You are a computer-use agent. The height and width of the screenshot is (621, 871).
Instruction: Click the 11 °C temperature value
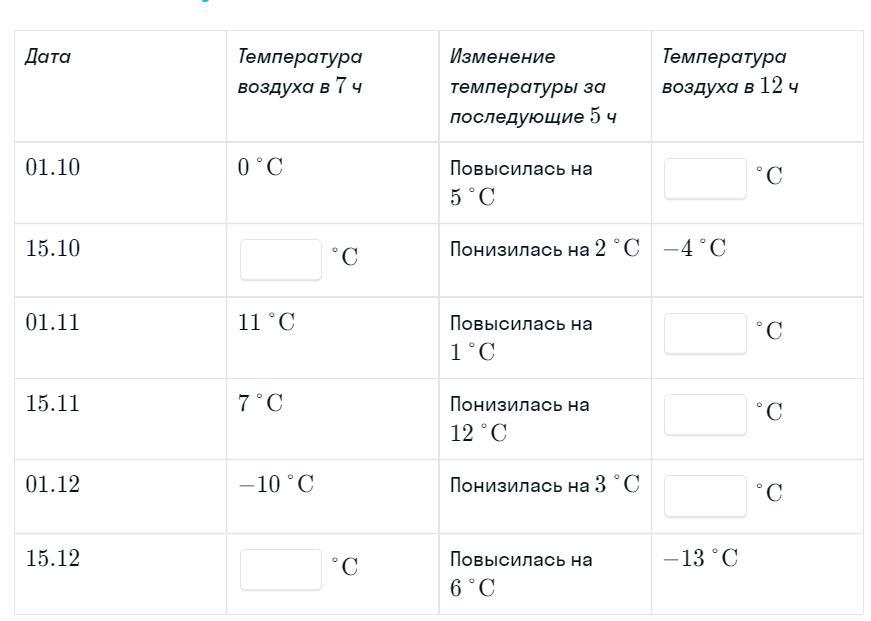(266, 322)
